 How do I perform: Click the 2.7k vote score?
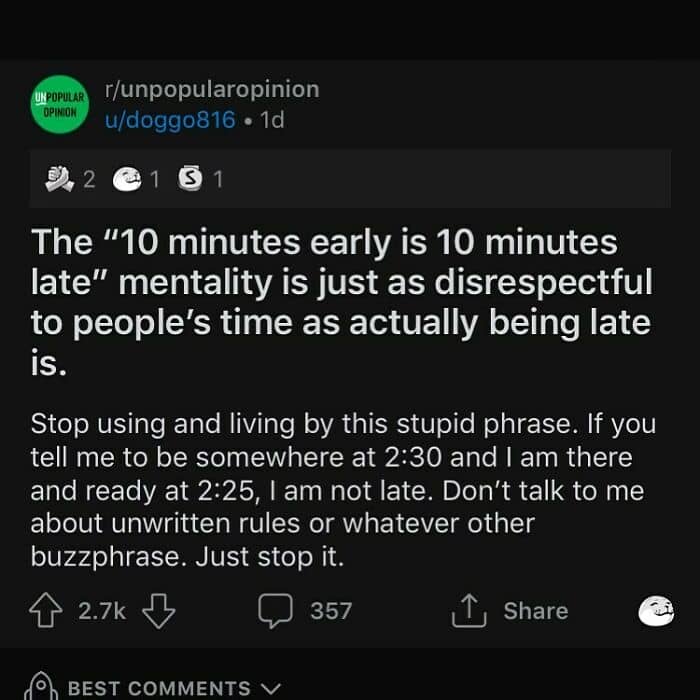[102, 611]
